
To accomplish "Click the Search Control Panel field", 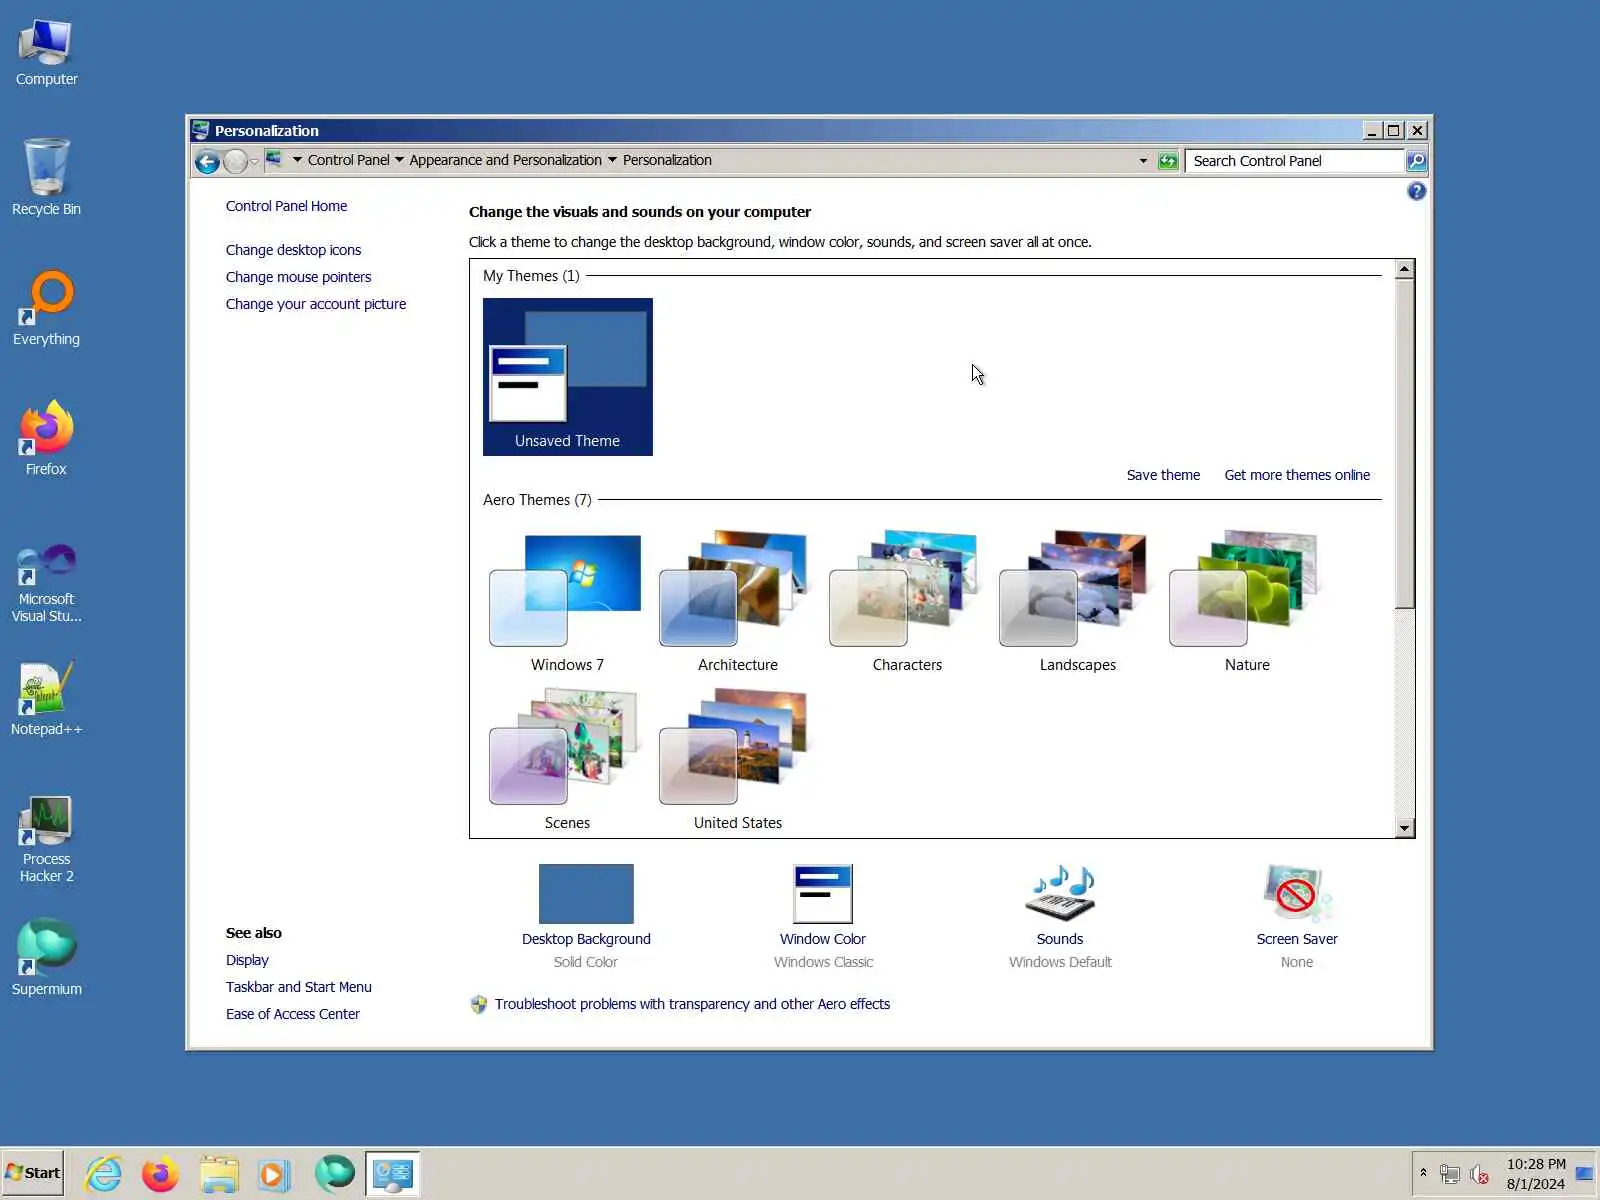I will 1295,161.
